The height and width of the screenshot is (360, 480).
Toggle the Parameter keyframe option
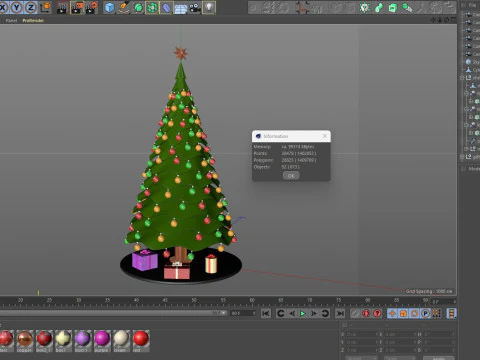[x=425, y=313]
